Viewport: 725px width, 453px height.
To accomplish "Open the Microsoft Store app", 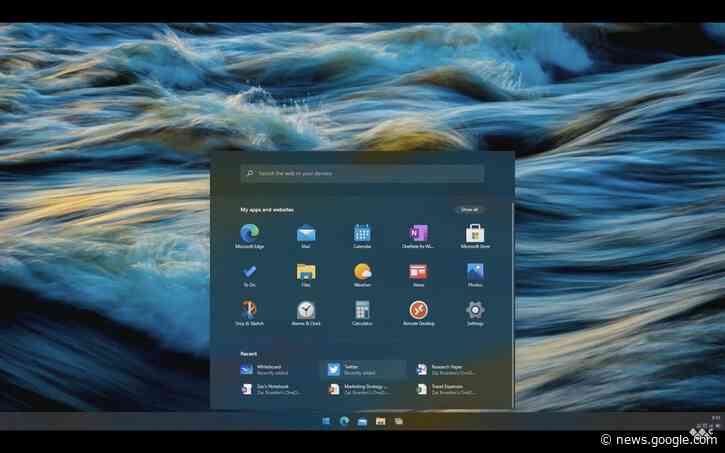I will pyautogui.click(x=475, y=236).
